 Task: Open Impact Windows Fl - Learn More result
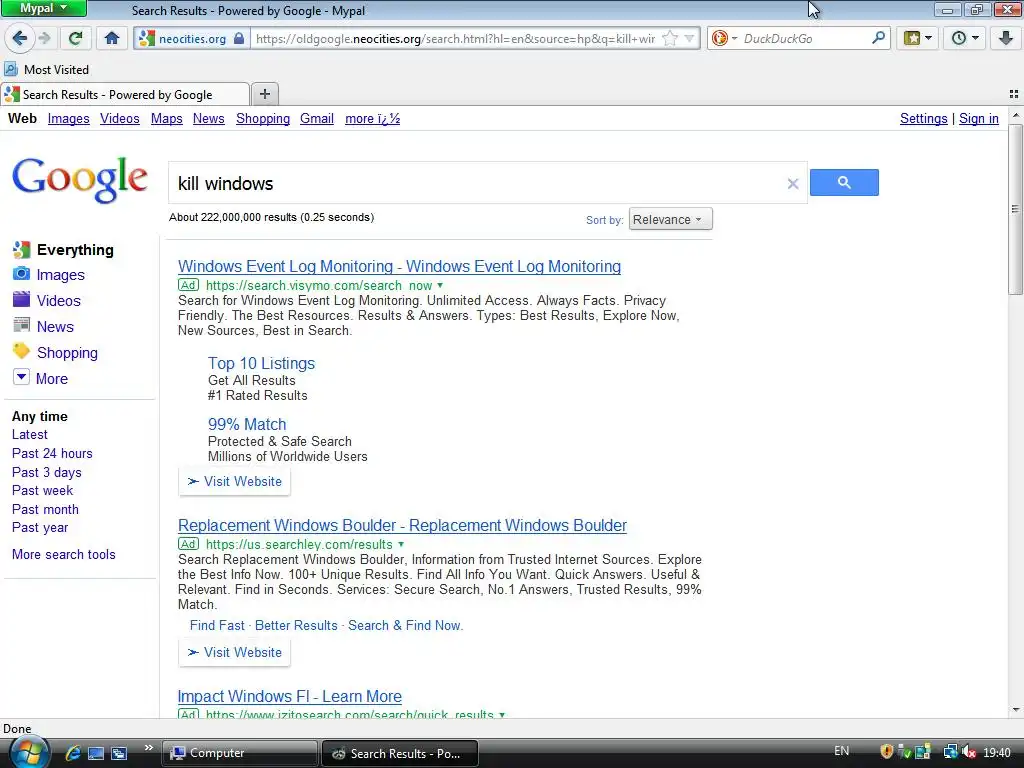[x=289, y=696]
